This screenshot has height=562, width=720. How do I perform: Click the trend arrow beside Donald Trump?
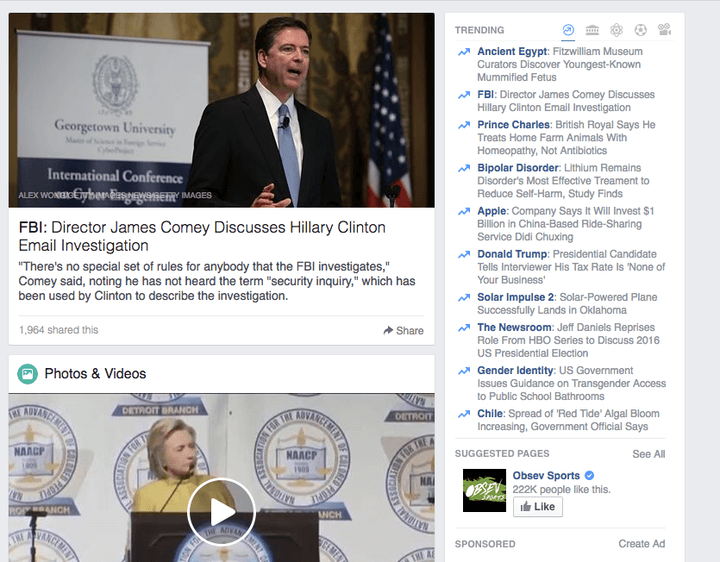click(x=464, y=254)
